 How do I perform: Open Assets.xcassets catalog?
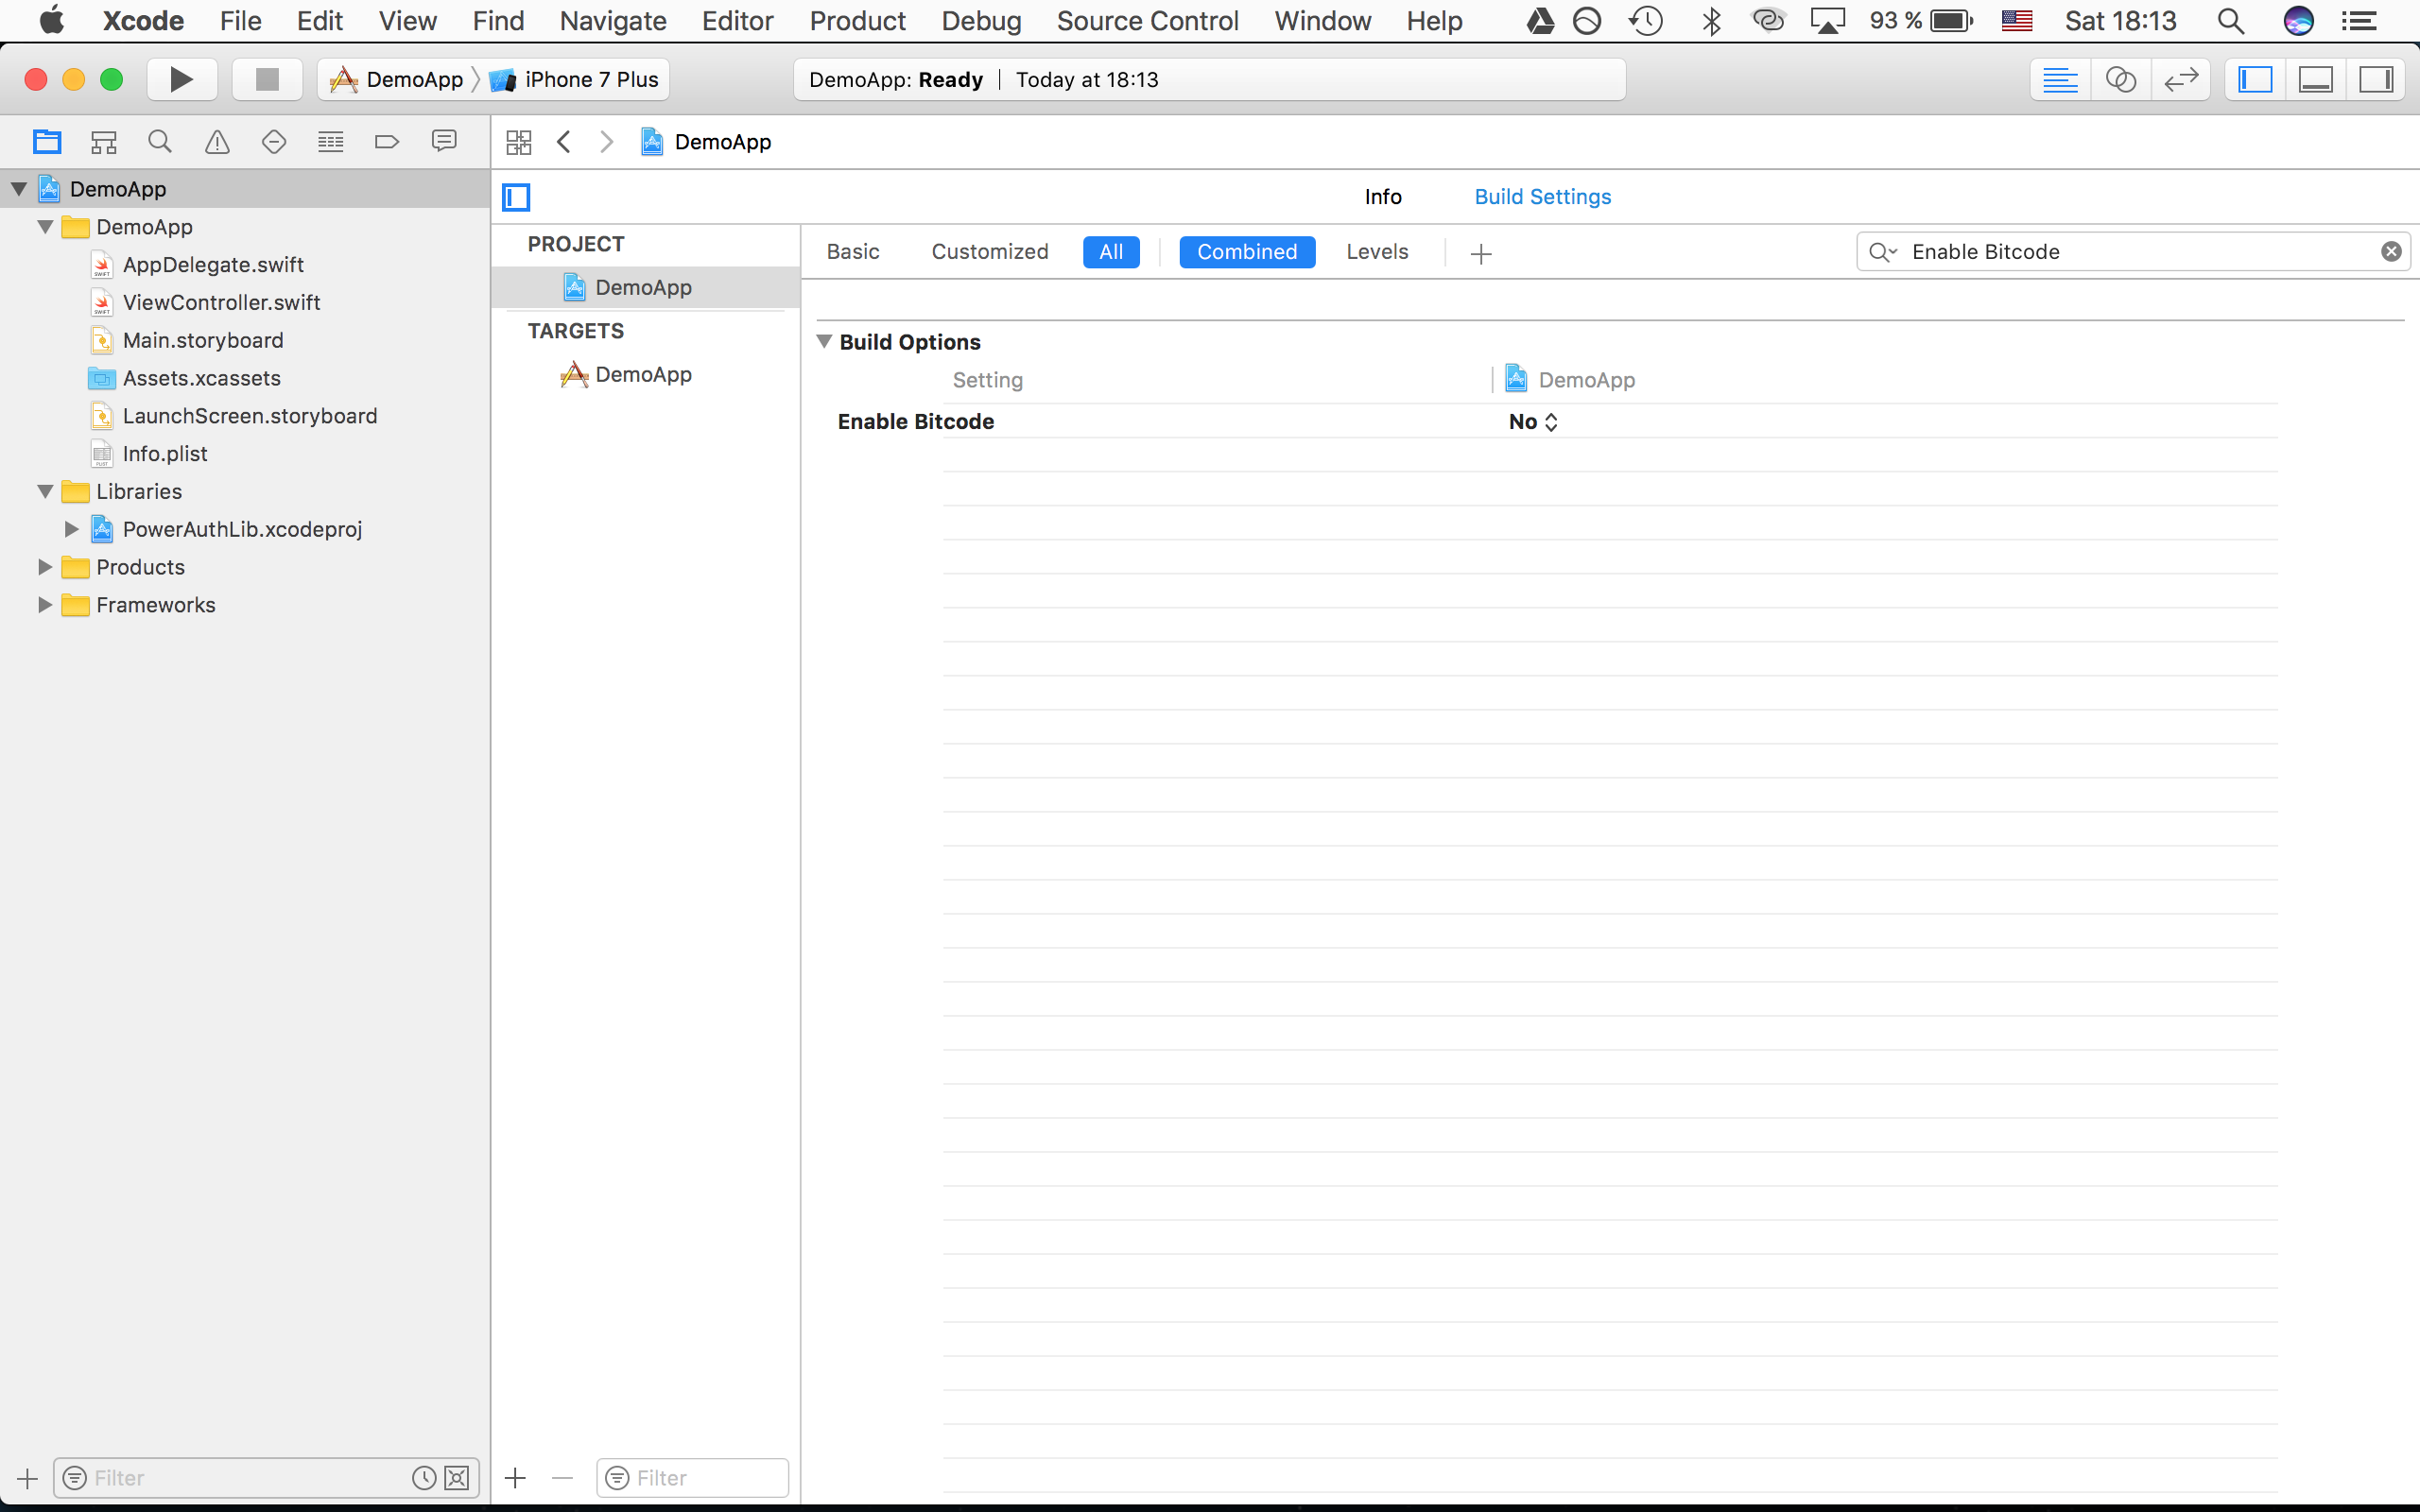(x=201, y=378)
